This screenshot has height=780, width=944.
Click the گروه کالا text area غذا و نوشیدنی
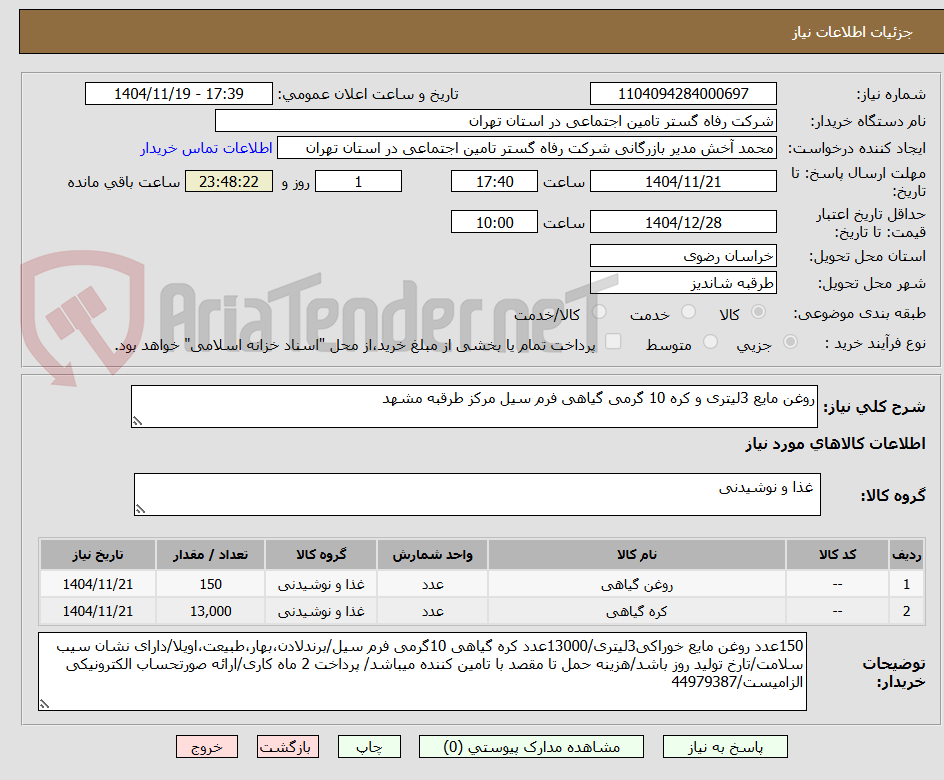(x=477, y=495)
